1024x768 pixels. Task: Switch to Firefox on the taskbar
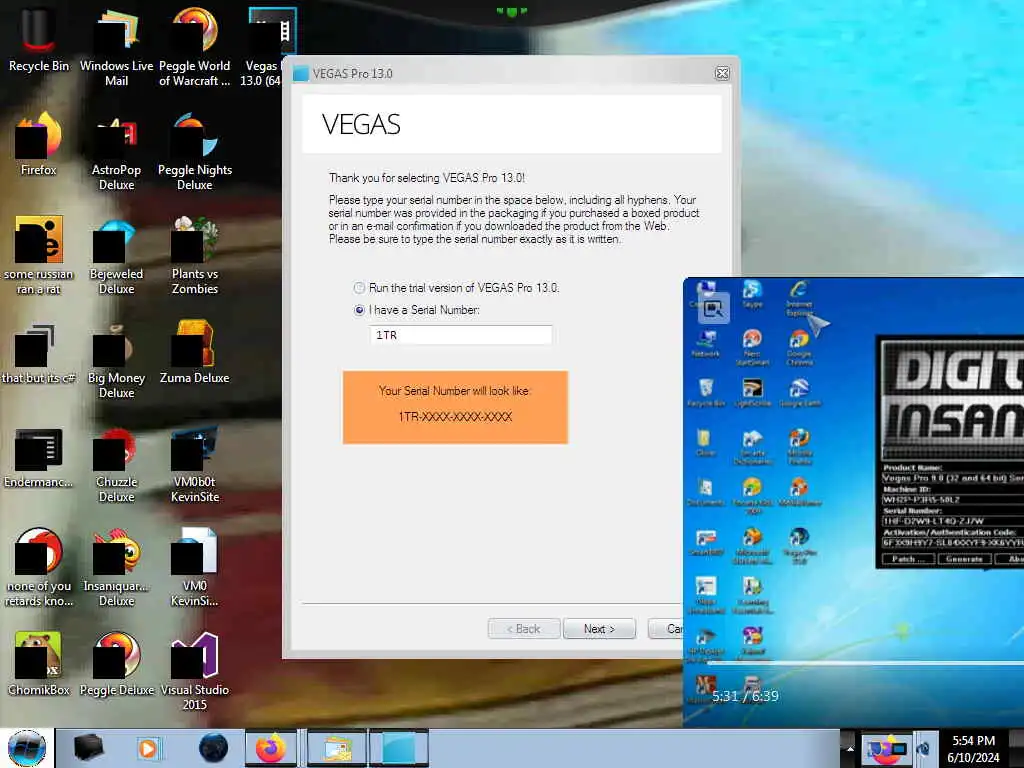coord(271,748)
